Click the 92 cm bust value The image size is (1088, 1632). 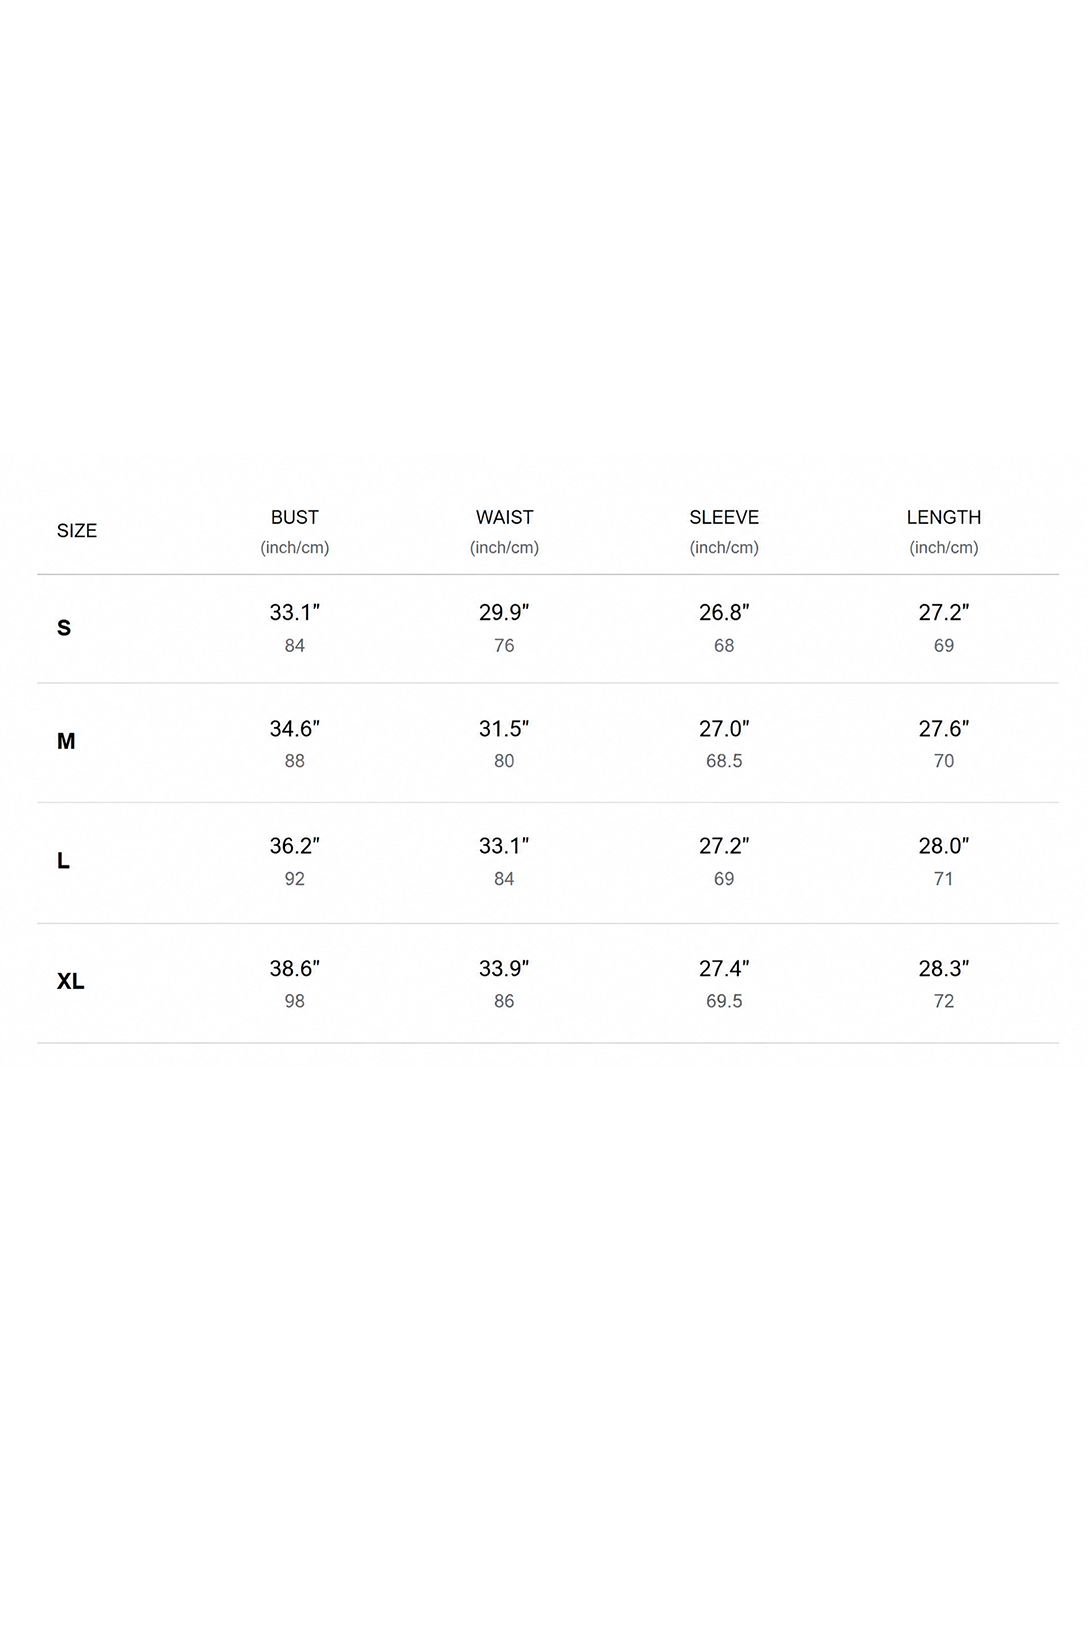tap(295, 879)
